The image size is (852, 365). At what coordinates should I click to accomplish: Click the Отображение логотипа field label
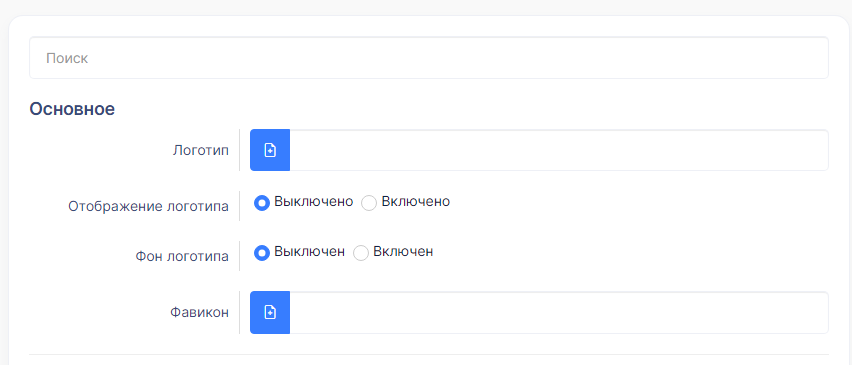[148, 206]
